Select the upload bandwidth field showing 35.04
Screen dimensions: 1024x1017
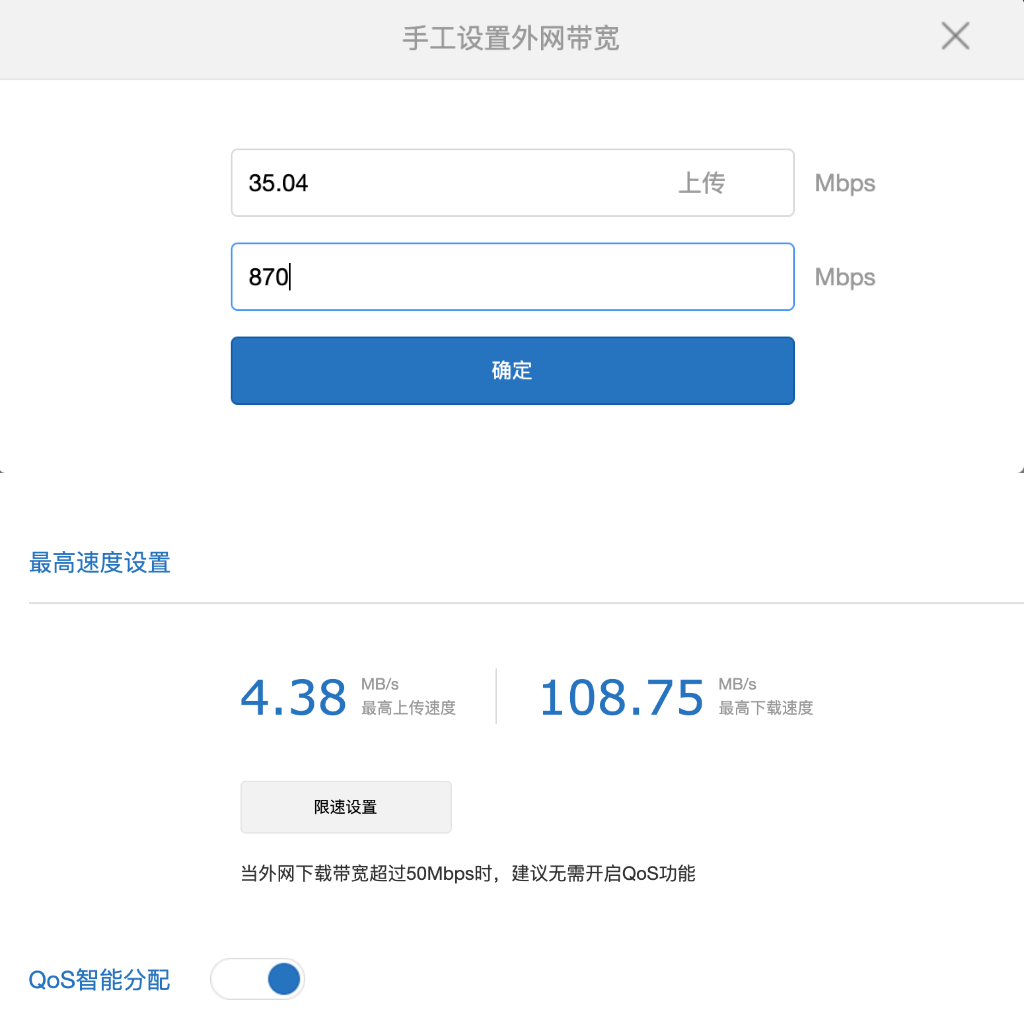450,183
